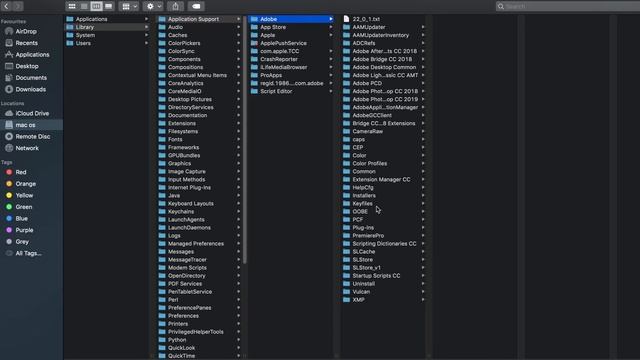The image size is (640, 360).
Task: Expand the Caches folder arrow
Action: click(239, 35)
